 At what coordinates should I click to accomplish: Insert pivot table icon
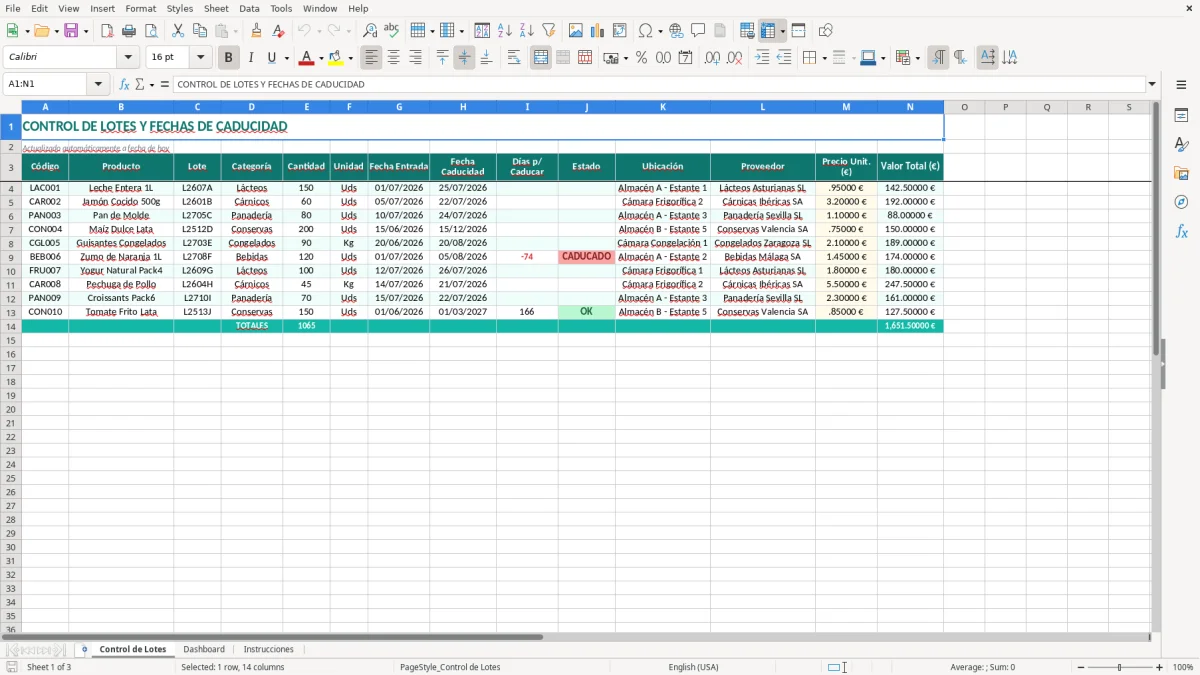click(x=620, y=31)
